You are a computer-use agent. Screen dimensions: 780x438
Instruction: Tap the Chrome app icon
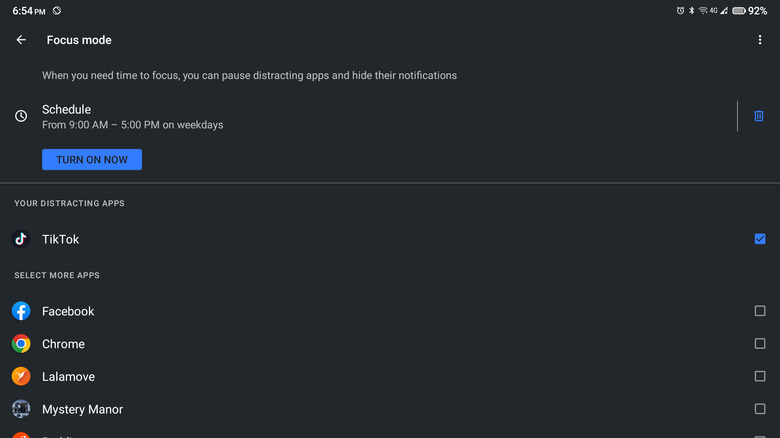tap(21, 344)
